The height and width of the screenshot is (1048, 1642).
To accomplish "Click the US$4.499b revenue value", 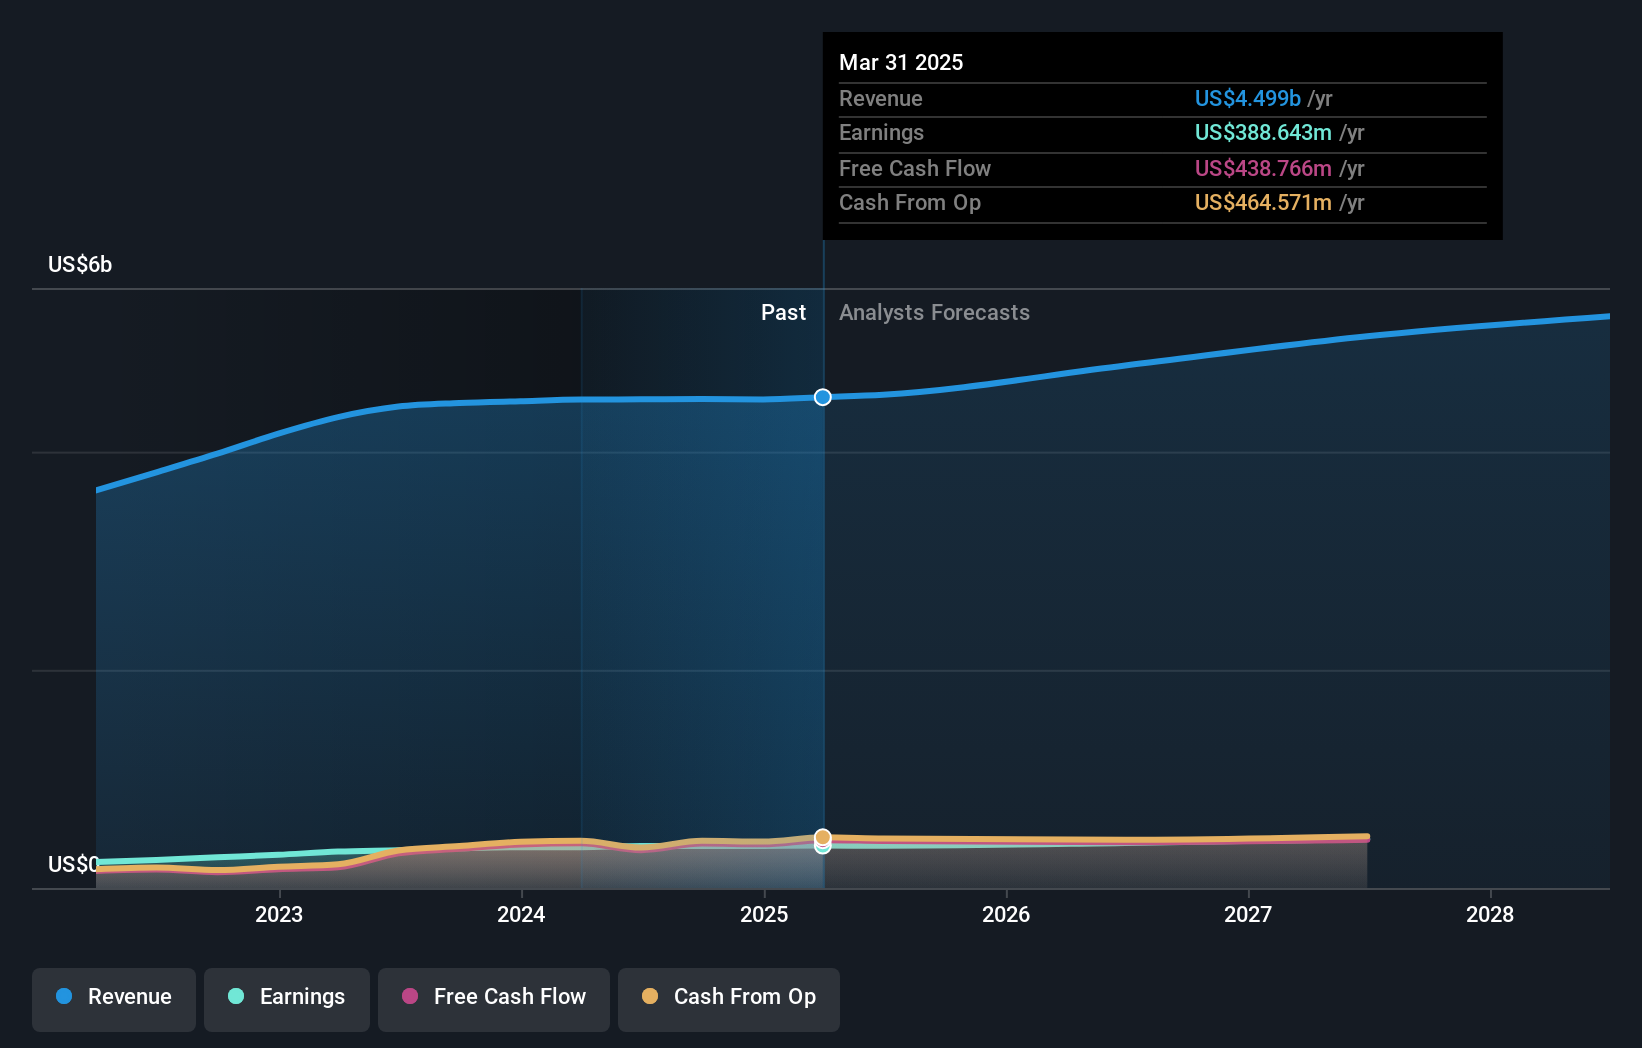I will pyautogui.click(x=1248, y=98).
